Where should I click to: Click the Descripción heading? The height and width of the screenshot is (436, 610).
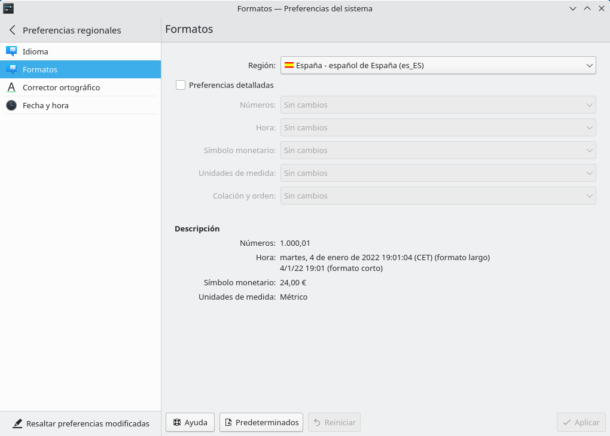[197, 228]
